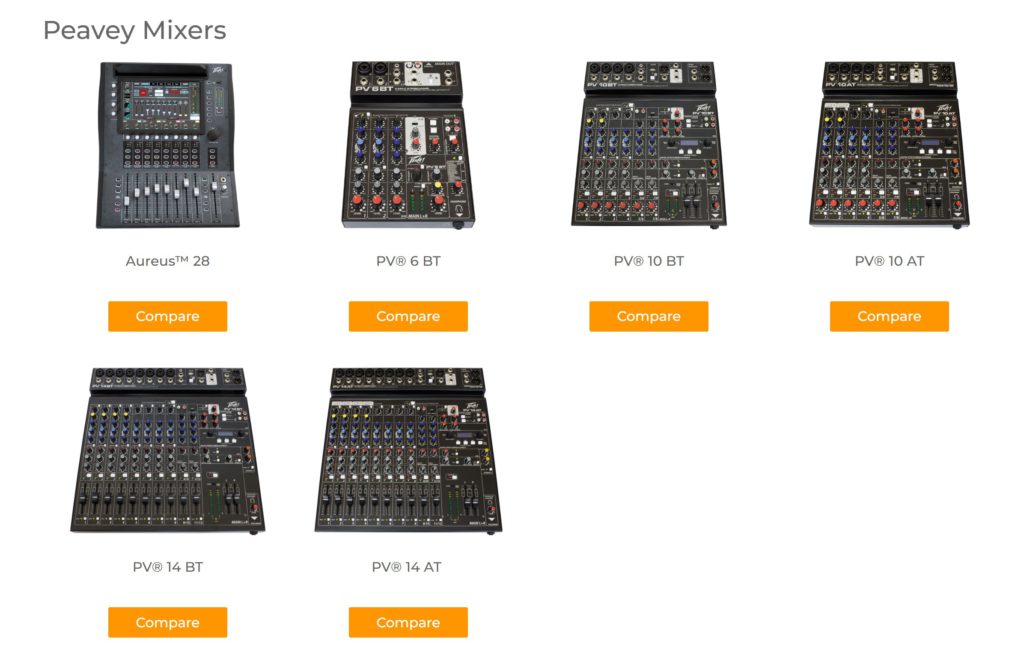Viewport: 1024px width, 659px height.
Task: Compare the PV 14 AT mixer
Action: (408, 622)
